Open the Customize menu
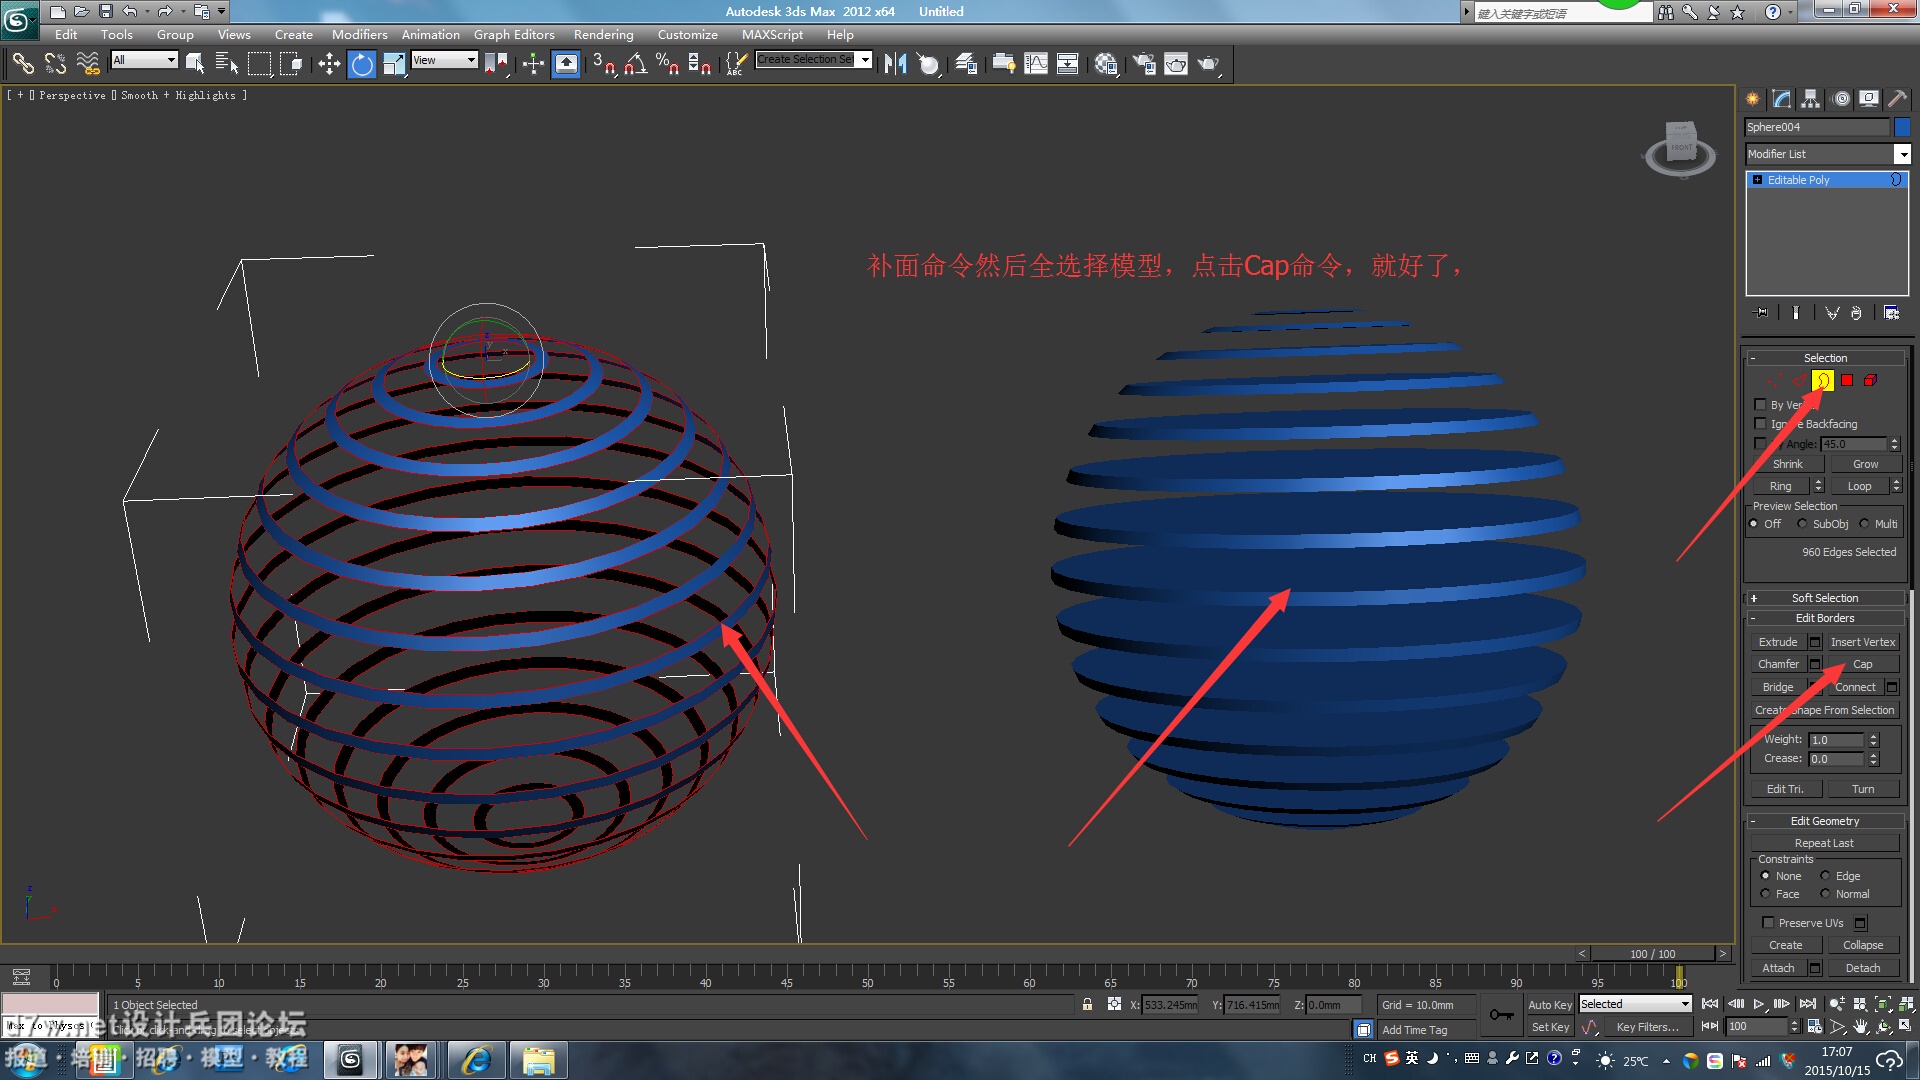The height and width of the screenshot is (1080, 1920). tap(687, 34)
